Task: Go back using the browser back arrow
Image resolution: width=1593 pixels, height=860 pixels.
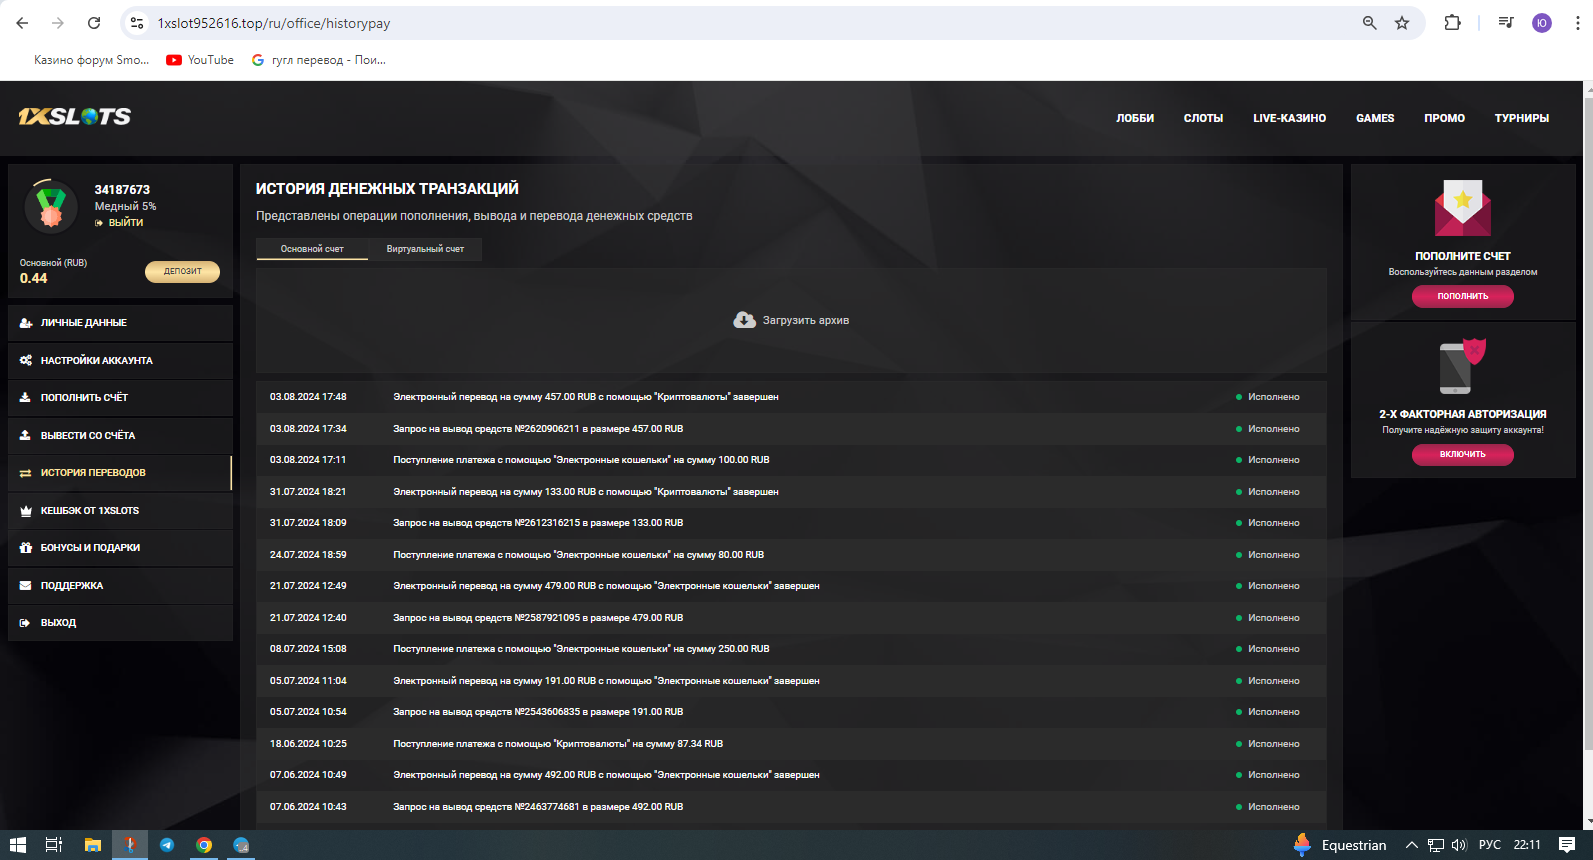Action: pos(22,23)
